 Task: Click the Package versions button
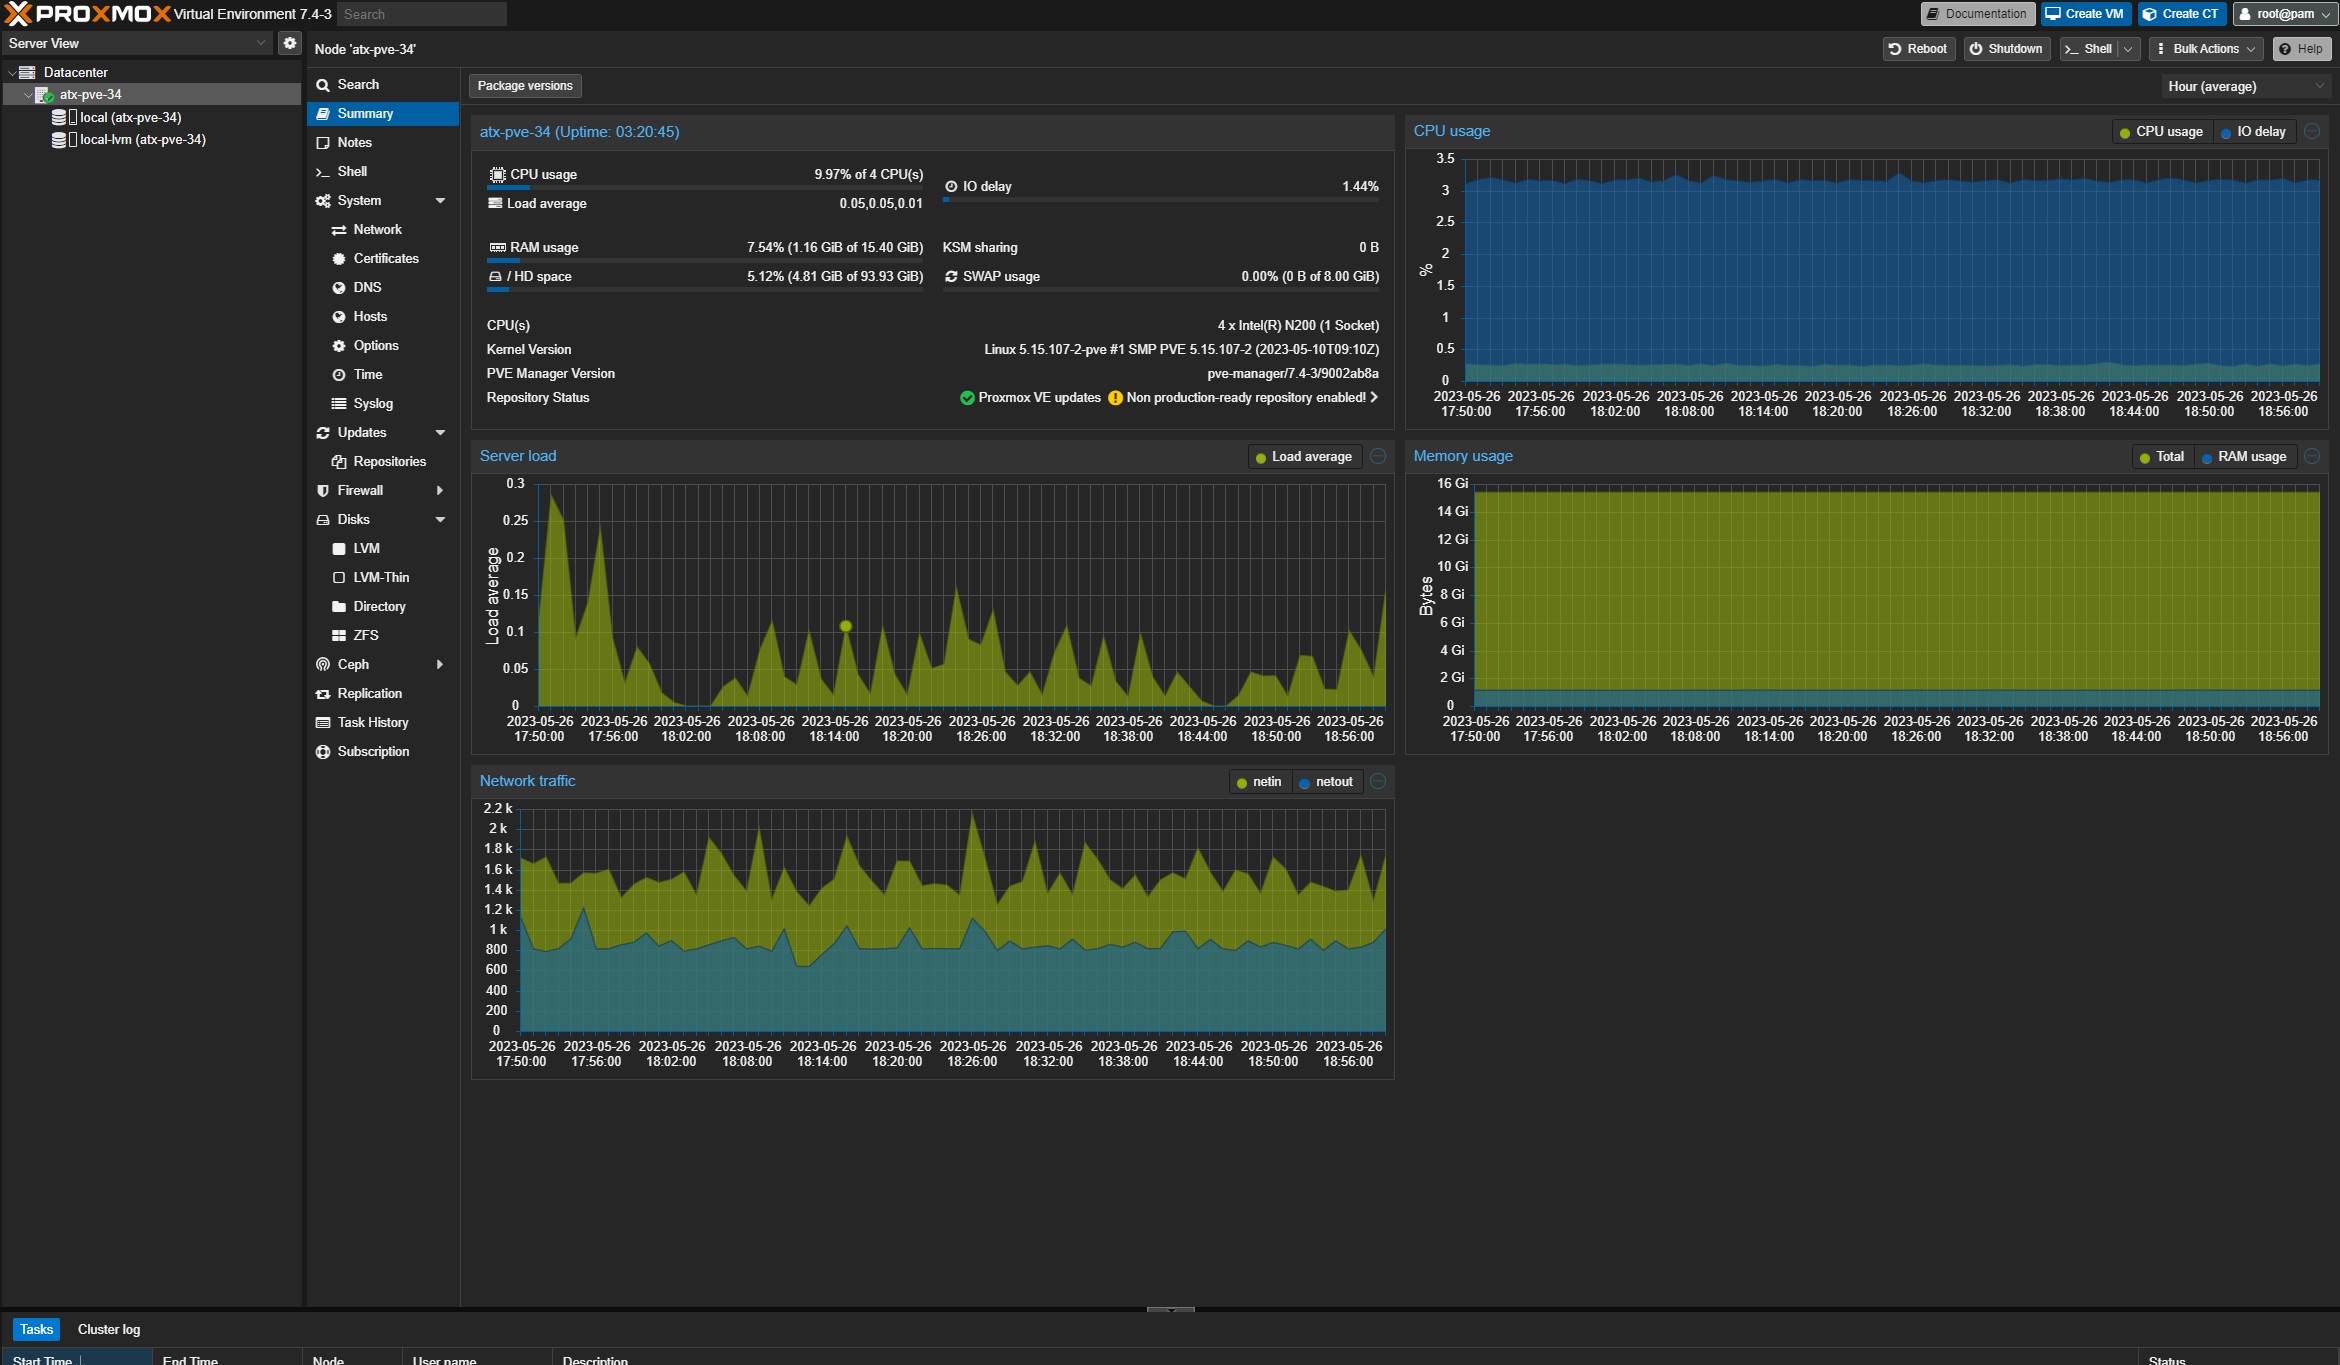click(x=524, y=86)
